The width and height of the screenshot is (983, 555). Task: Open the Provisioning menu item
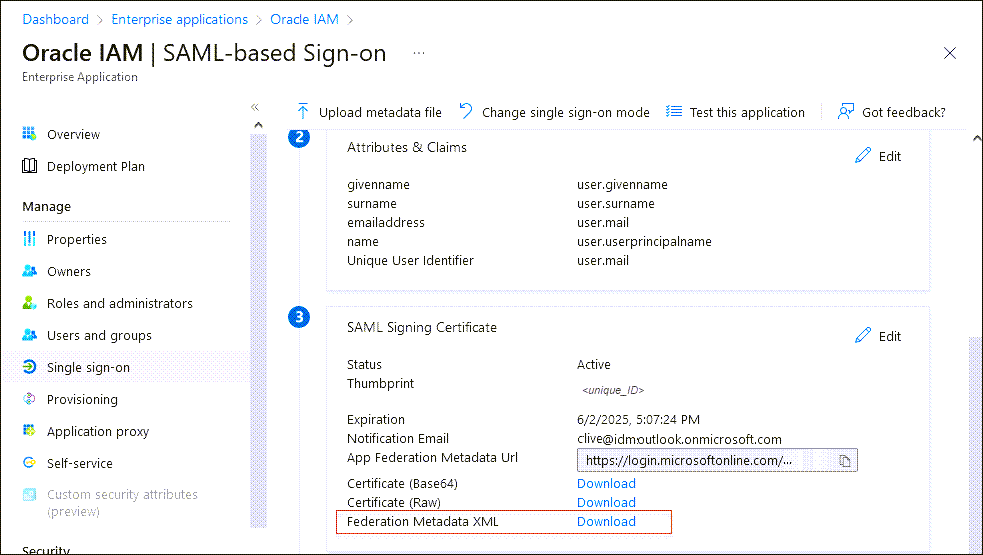tap(82, 399)
